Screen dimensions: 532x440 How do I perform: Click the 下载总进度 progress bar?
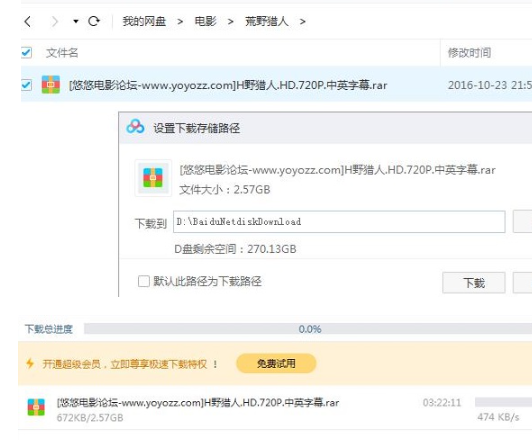click(x=308, y=328)
